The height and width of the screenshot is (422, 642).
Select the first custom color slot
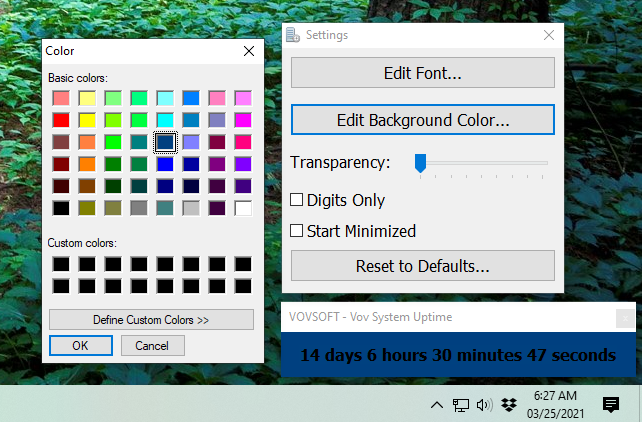[x=61, y=264]
